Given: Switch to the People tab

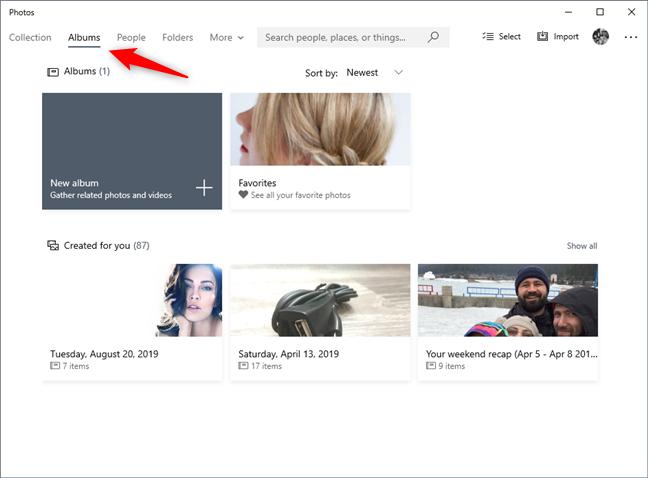Looking at the screenshot, I should coord(131,38).
